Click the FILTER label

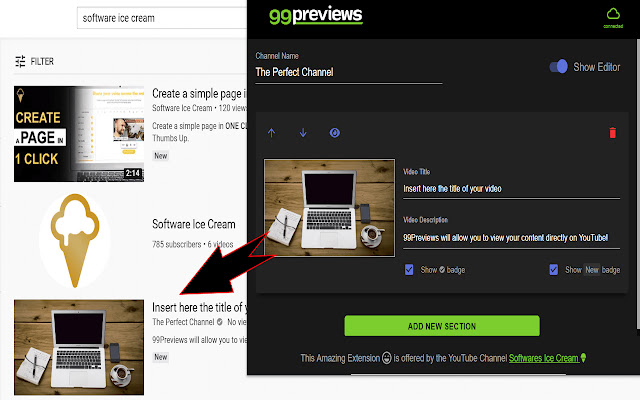click(x=42, y=62)
